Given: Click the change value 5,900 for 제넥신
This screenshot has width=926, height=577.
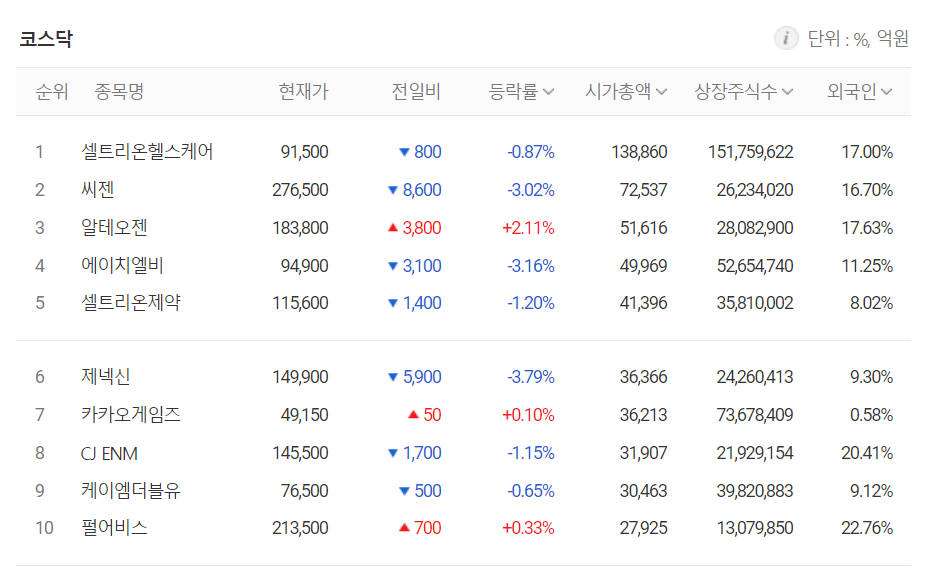Looking at the screenshot, I should pyautogui.click(x=422, y=377).
